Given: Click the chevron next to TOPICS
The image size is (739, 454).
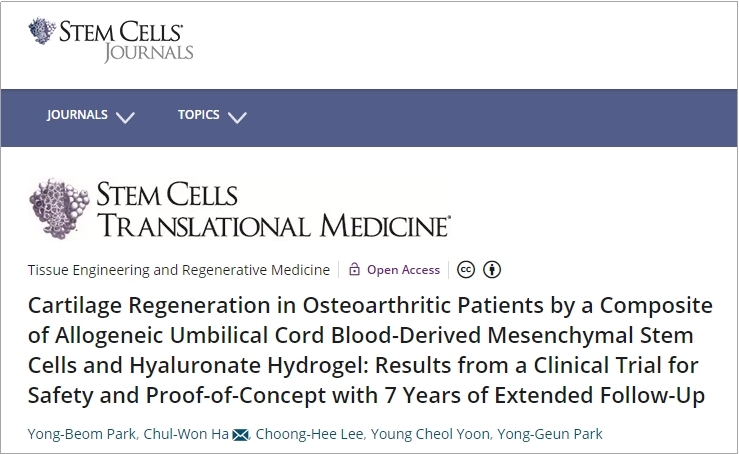Looking at the screenshot, I should [x=237, y=117].
